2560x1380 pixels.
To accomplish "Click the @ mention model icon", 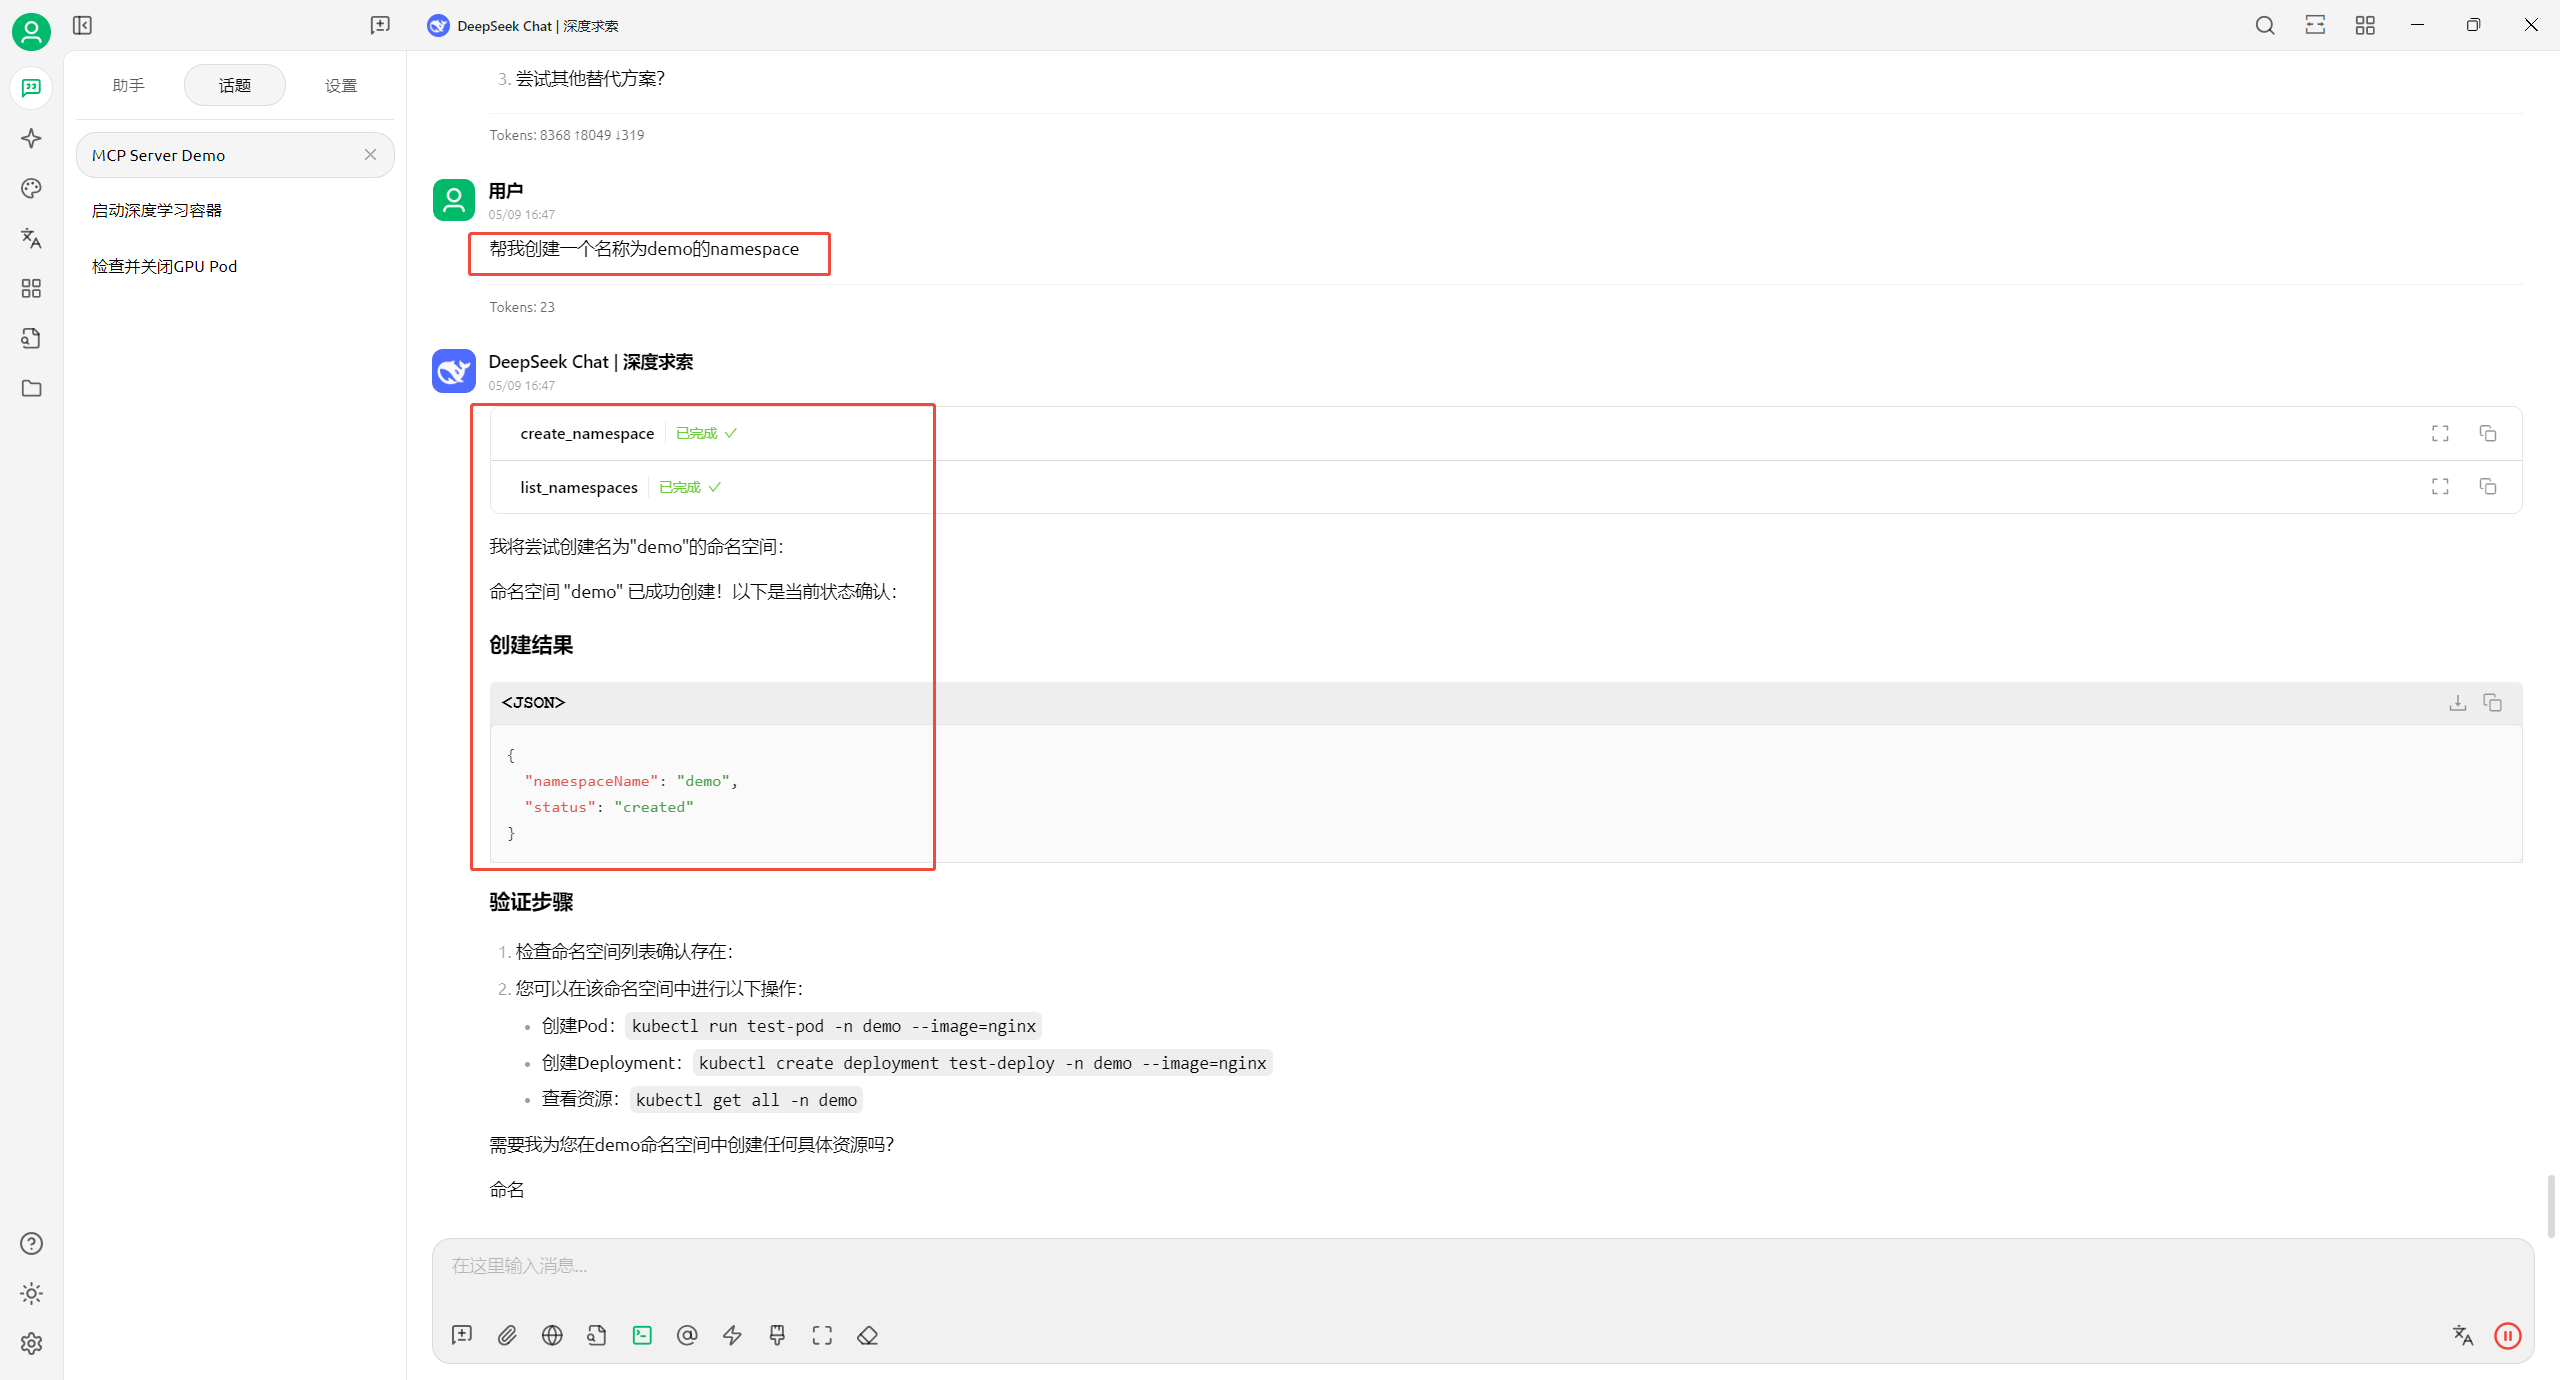I will (687, 1335).
